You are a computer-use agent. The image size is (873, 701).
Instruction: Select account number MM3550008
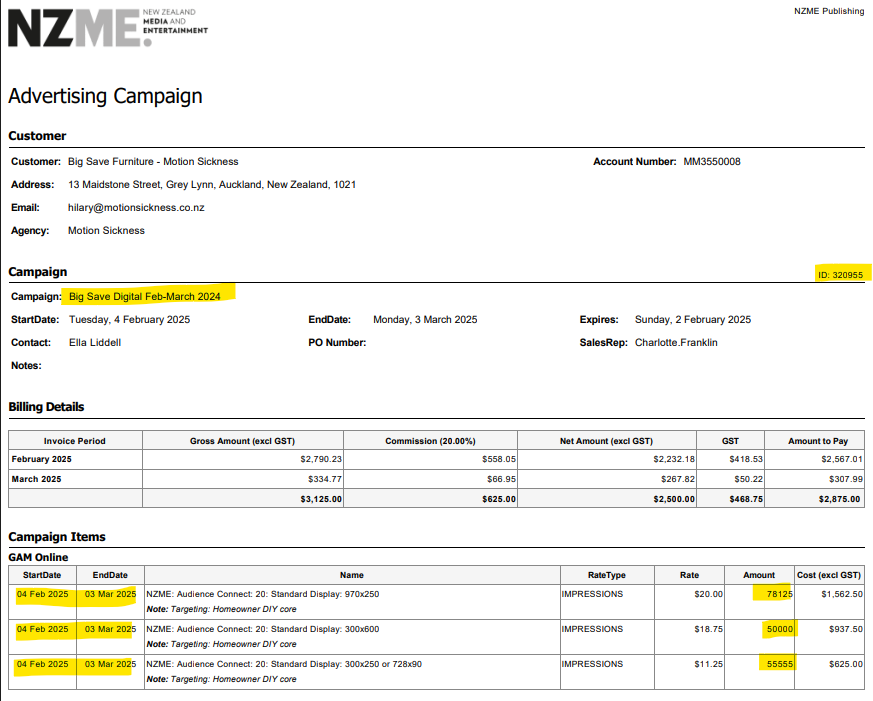pos(711,161)
